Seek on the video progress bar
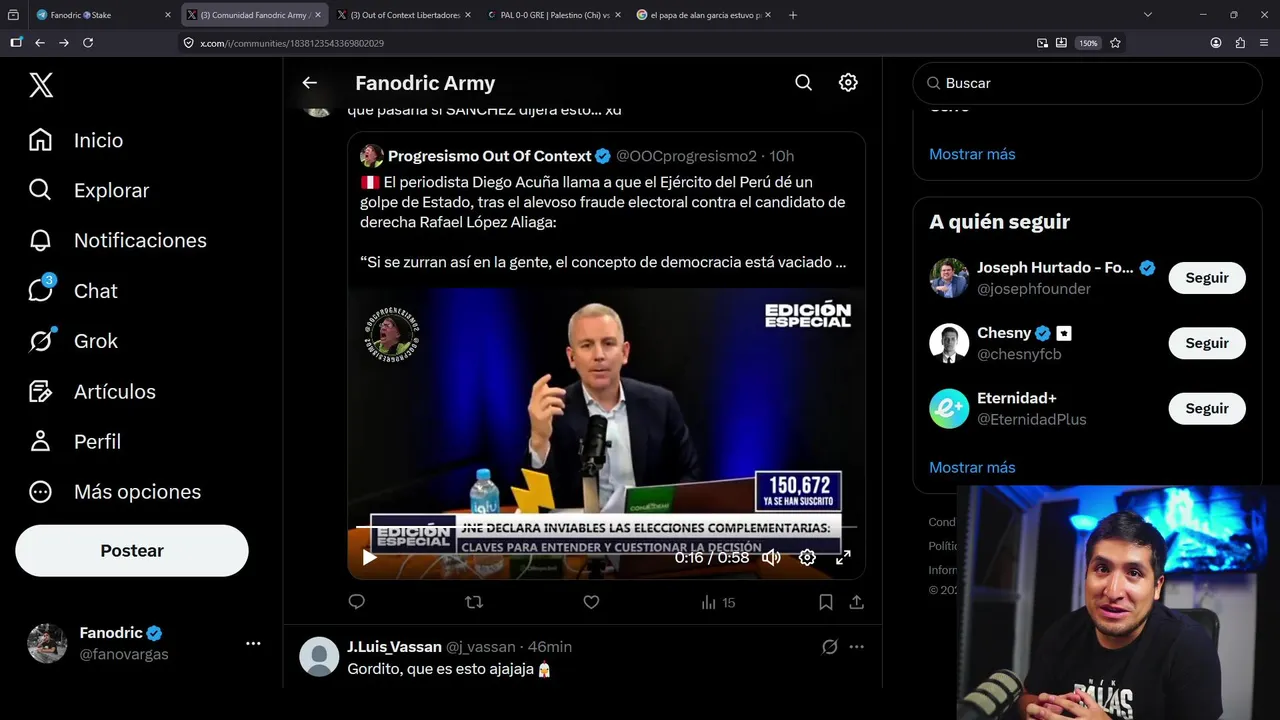The height and width of the screenshot is (720, 1280). [x=606, y=527]
